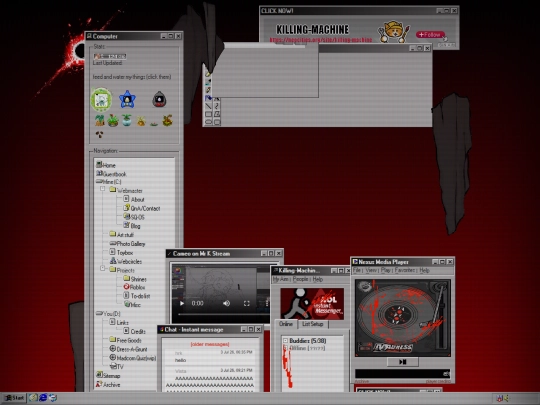Expand the Offline group in messenger
Viewport: 540px width, 405px height.
[285, 348]
